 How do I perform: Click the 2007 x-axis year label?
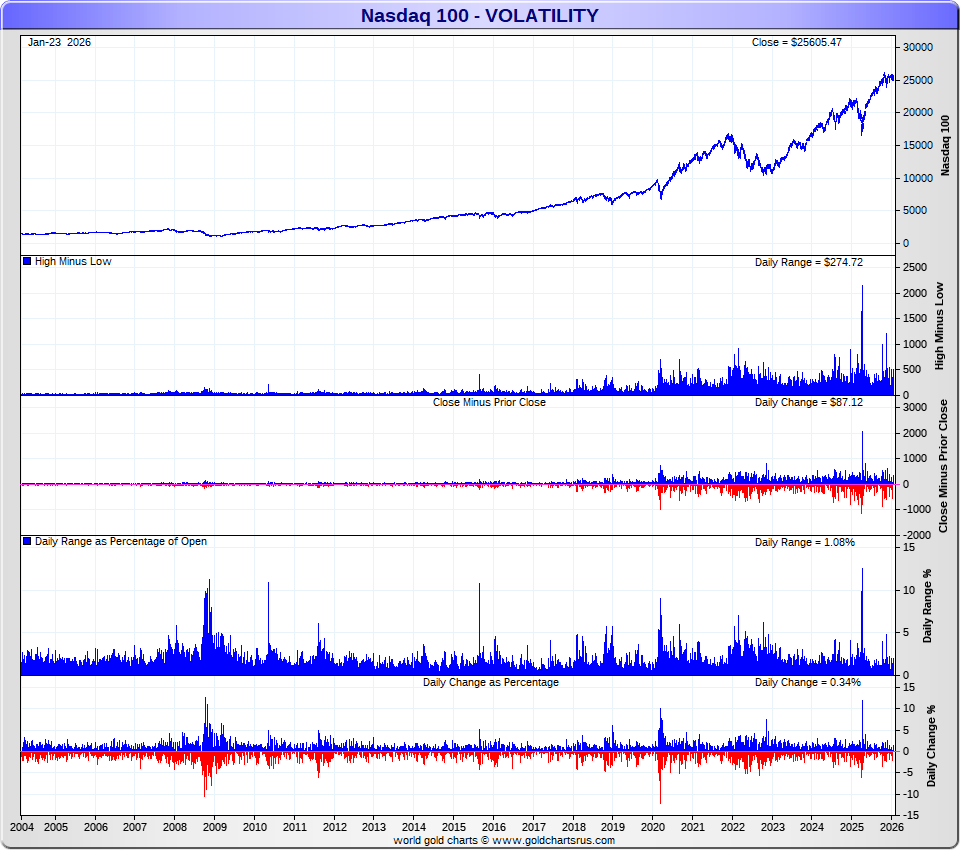pyautogui.click(x=135, y=827)
